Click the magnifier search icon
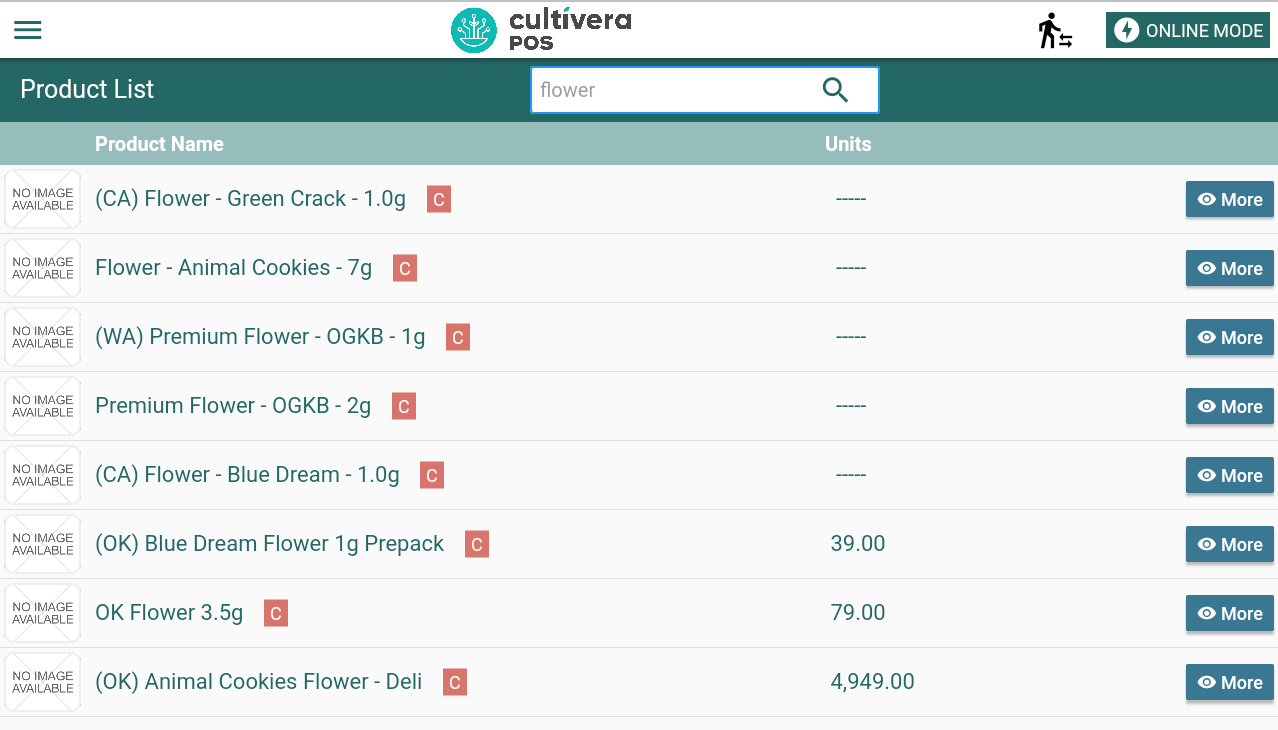Image resolution: width=1278 pixels, height=730 pixels. (835, 90)
